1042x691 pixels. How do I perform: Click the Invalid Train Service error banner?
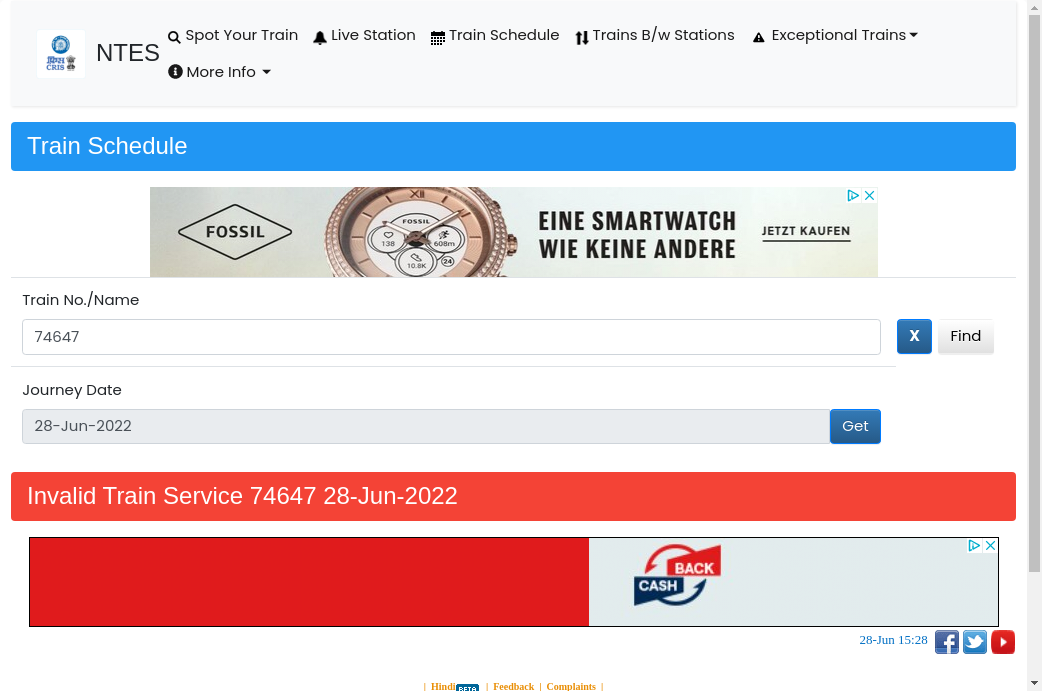coord(513,496)
